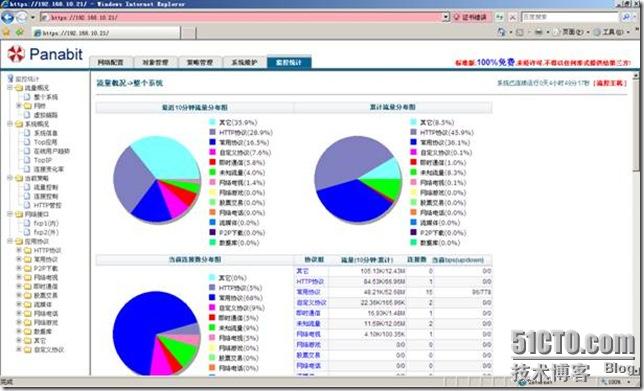Select 虚拟链路 in the sidebar tree
This screenshot has height=391, width=644.
click(x=46, y=115)
